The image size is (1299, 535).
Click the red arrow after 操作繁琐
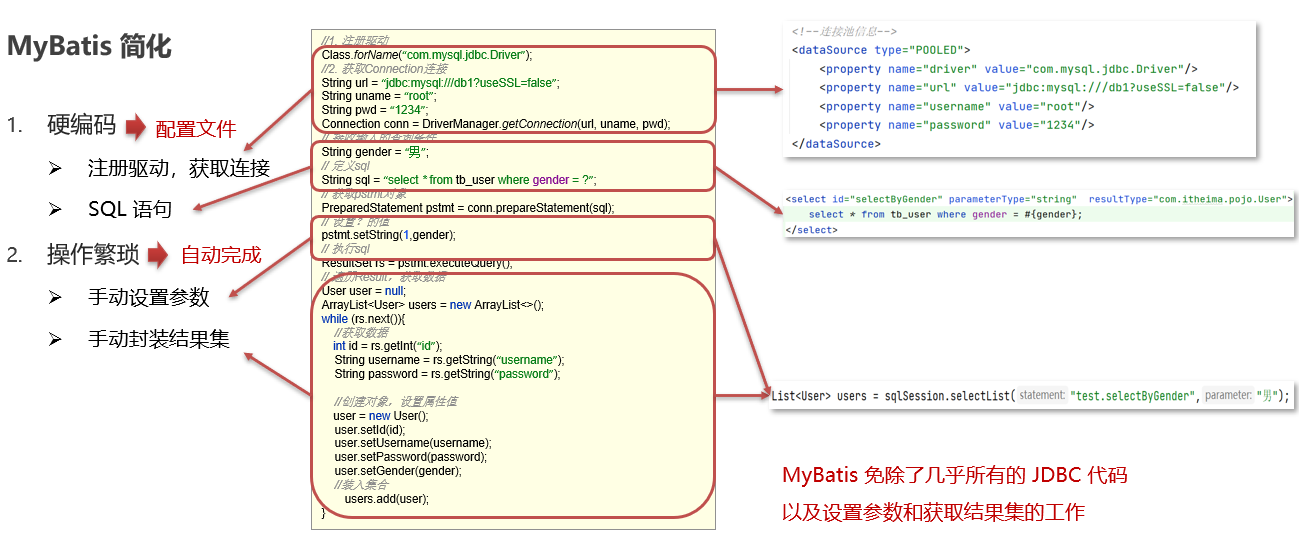pyautogui.click(x=158, y=255)
